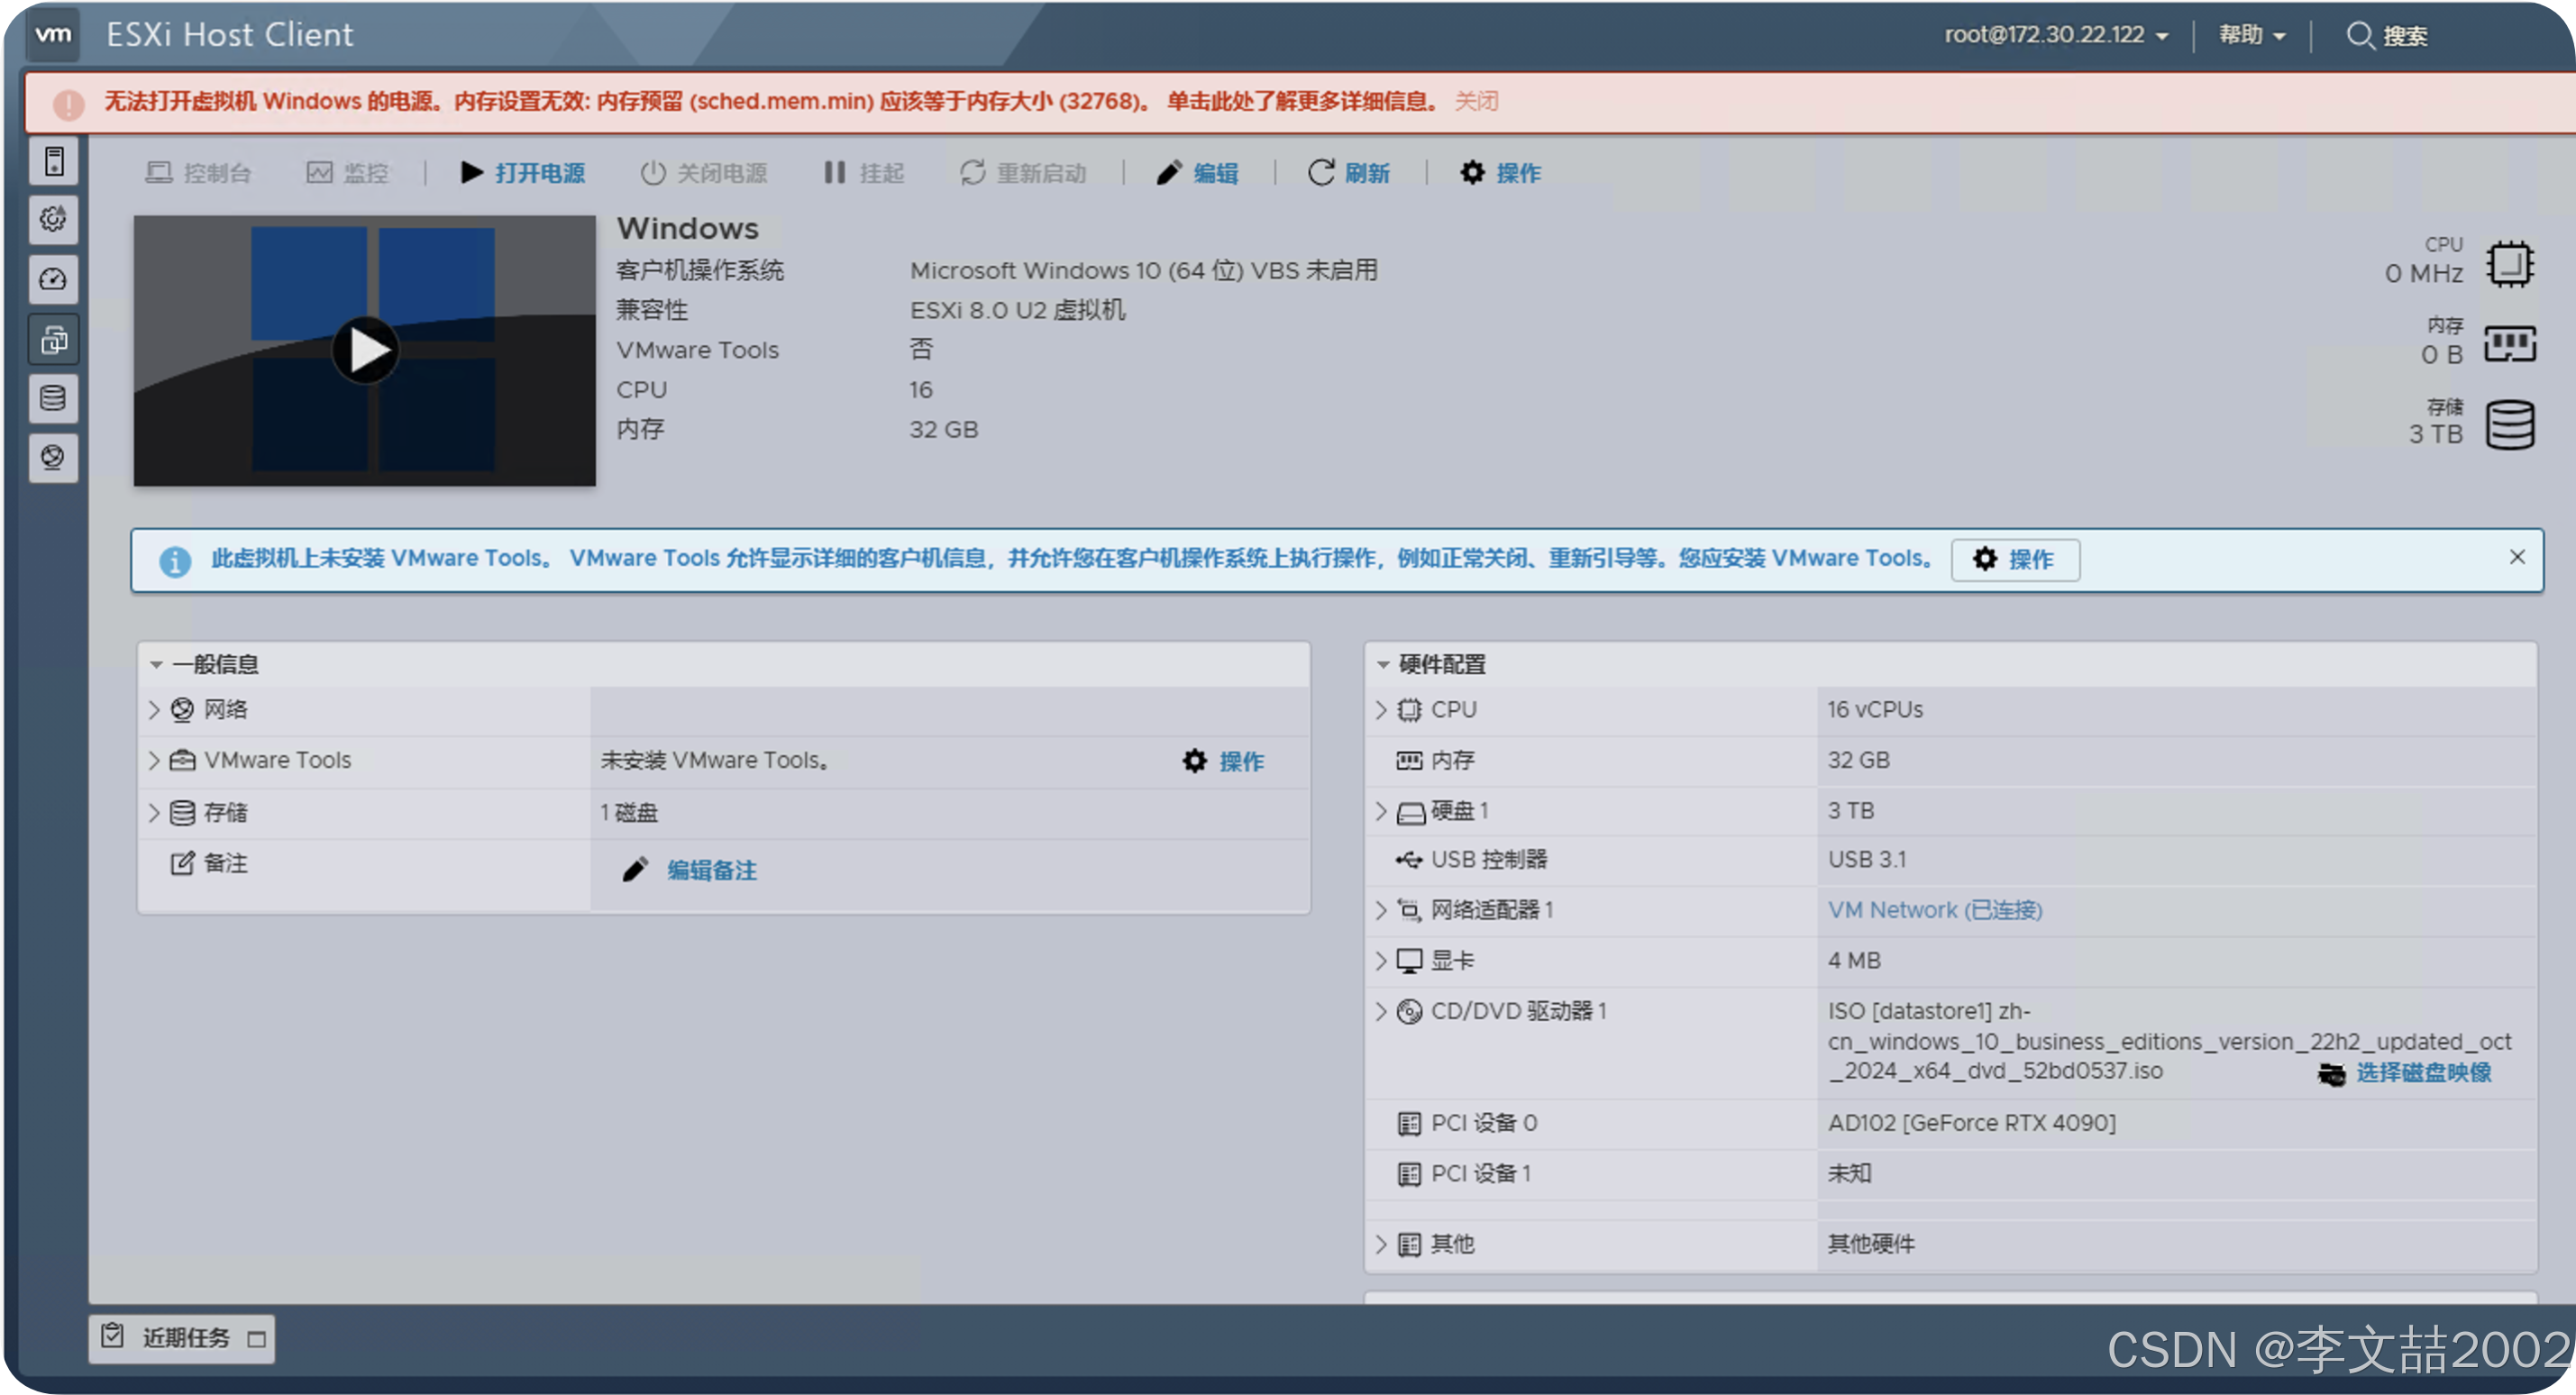The width and height of the screenshot is (2576, 1395).
Task: Select Virtual Machines sidebar icon
Action: click(x=54, y=340)
